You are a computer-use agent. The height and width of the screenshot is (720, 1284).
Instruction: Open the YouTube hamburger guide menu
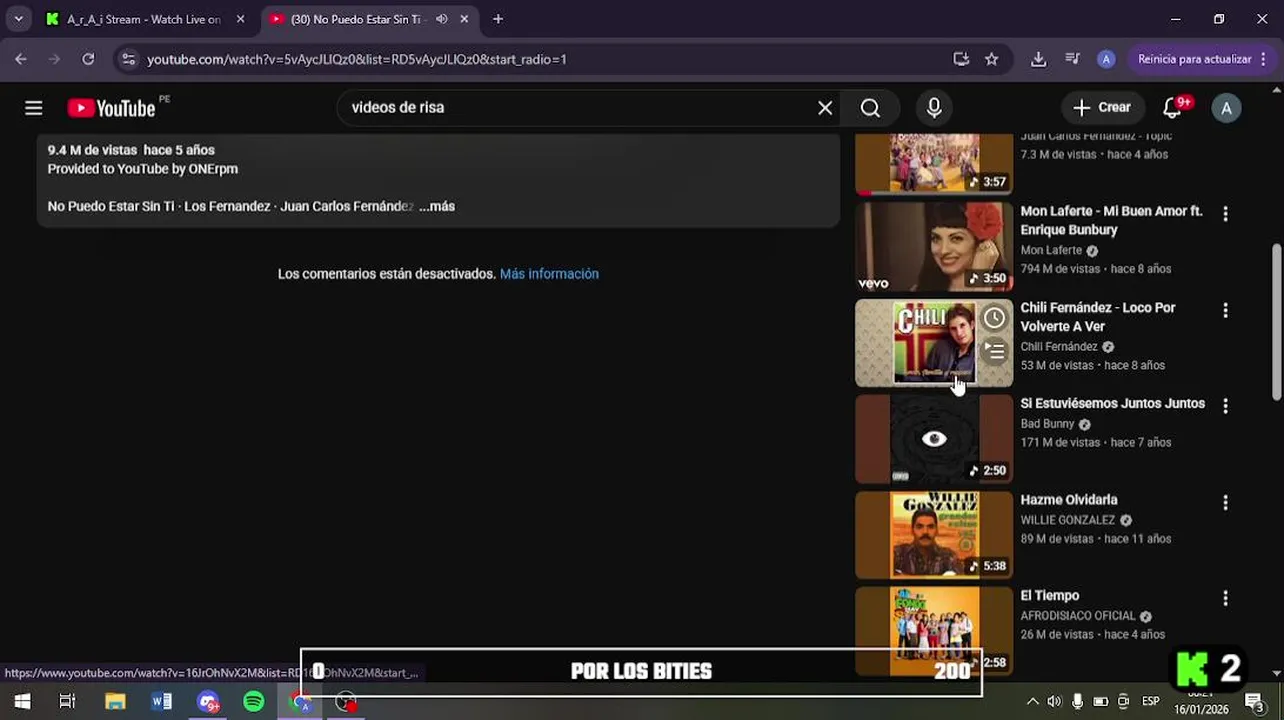(x=34, y=108)
